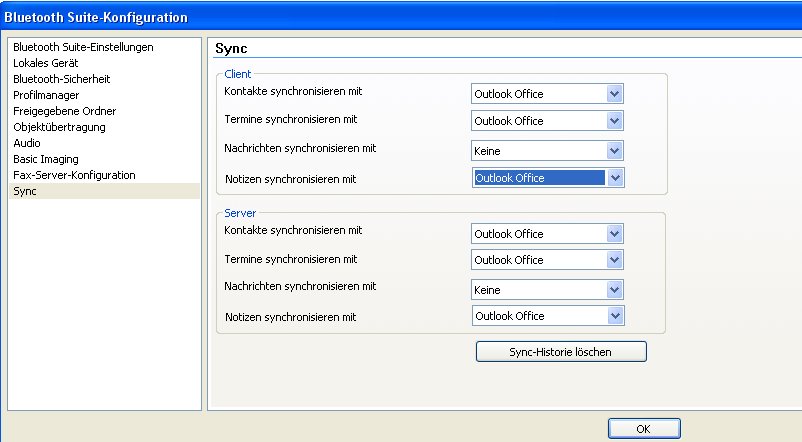Open Lokales Gerät settings page
The height and width of the screenshot is (442, 802).
(x=46, y=63)
